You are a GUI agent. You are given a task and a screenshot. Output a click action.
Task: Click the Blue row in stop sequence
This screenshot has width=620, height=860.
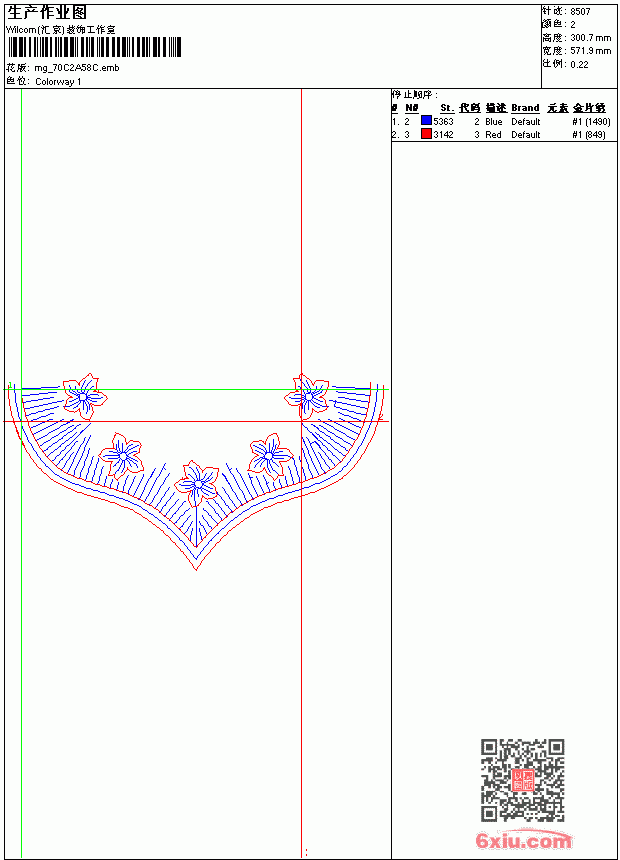pyautogui.click(x=501, y=121)
